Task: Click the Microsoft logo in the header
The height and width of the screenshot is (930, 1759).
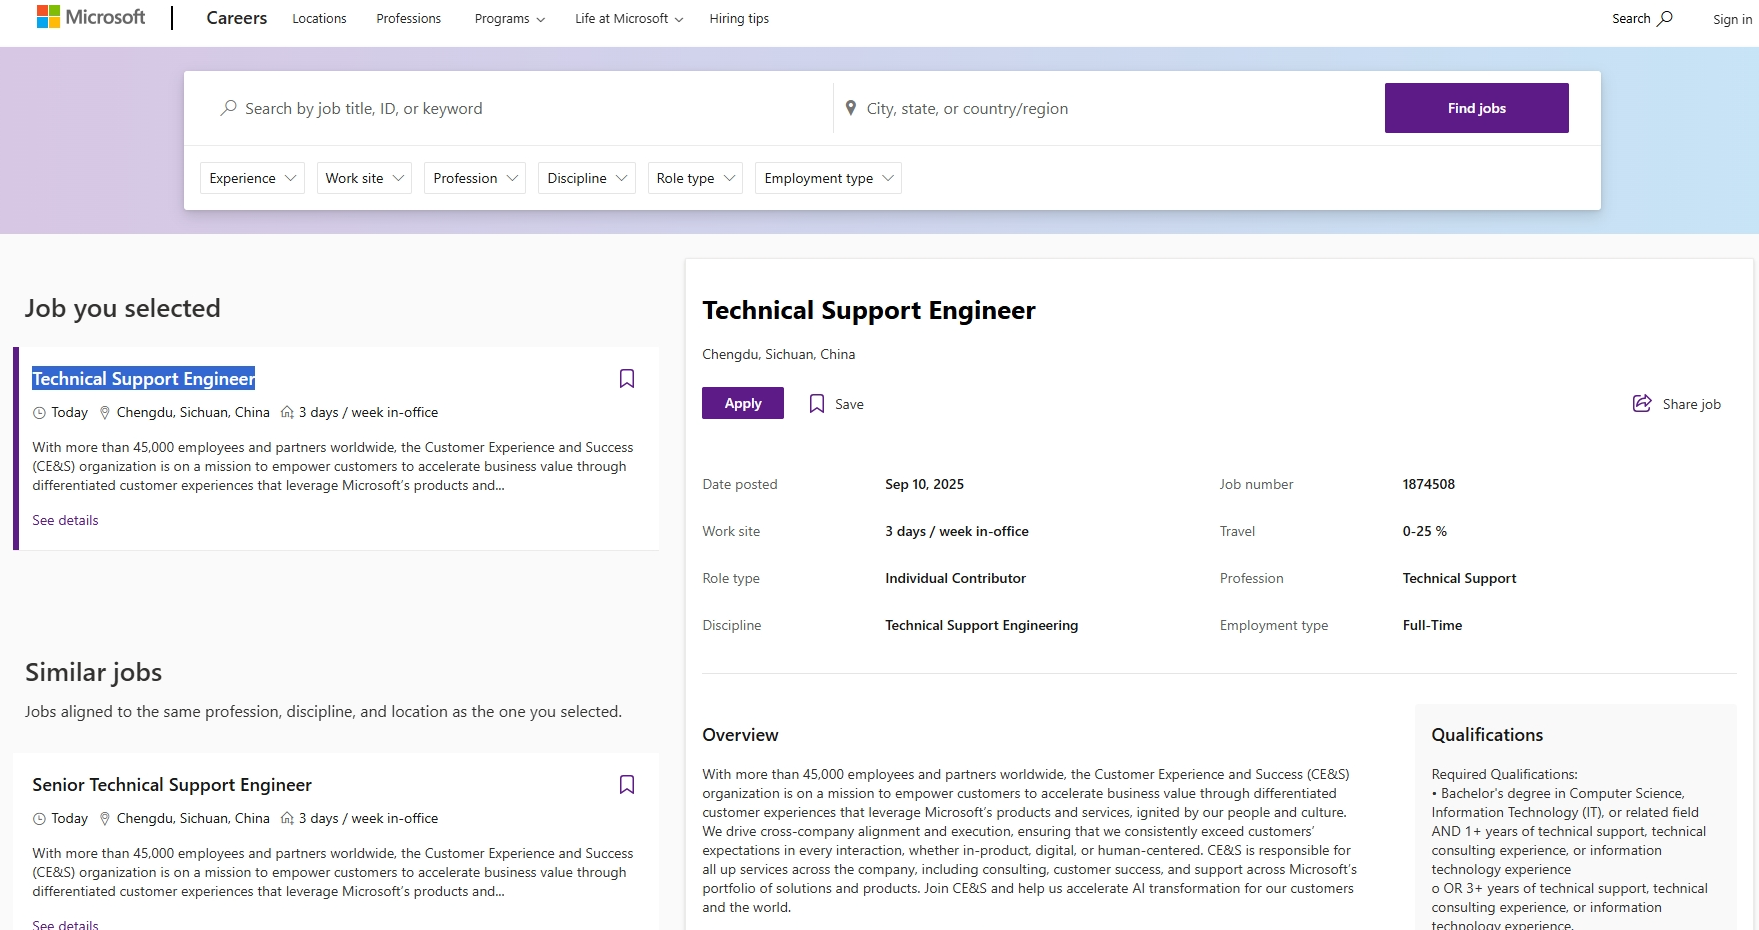Action: point(91,18)
